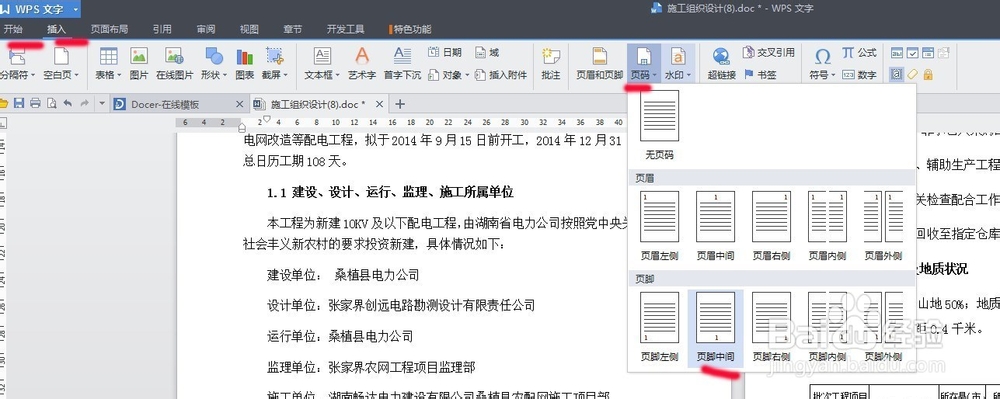This screenshot has height=399, width=1000.
Task: Switch to the 视图 tab
Action: coord(249,29)
